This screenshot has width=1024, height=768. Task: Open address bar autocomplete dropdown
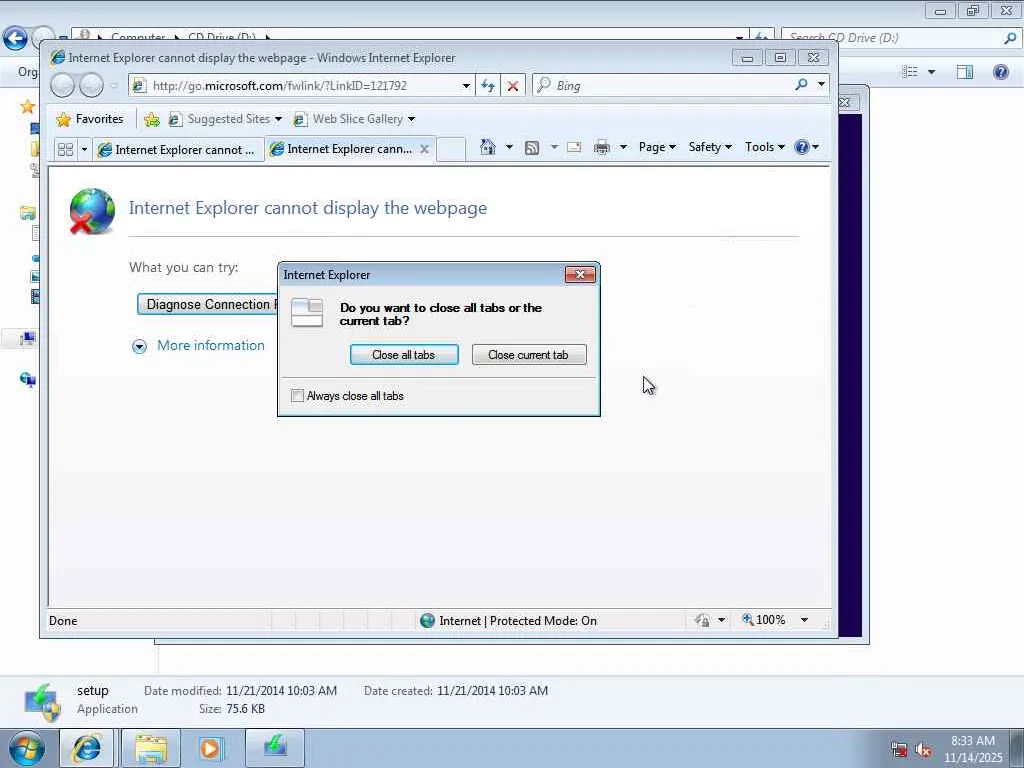point(466,86)
